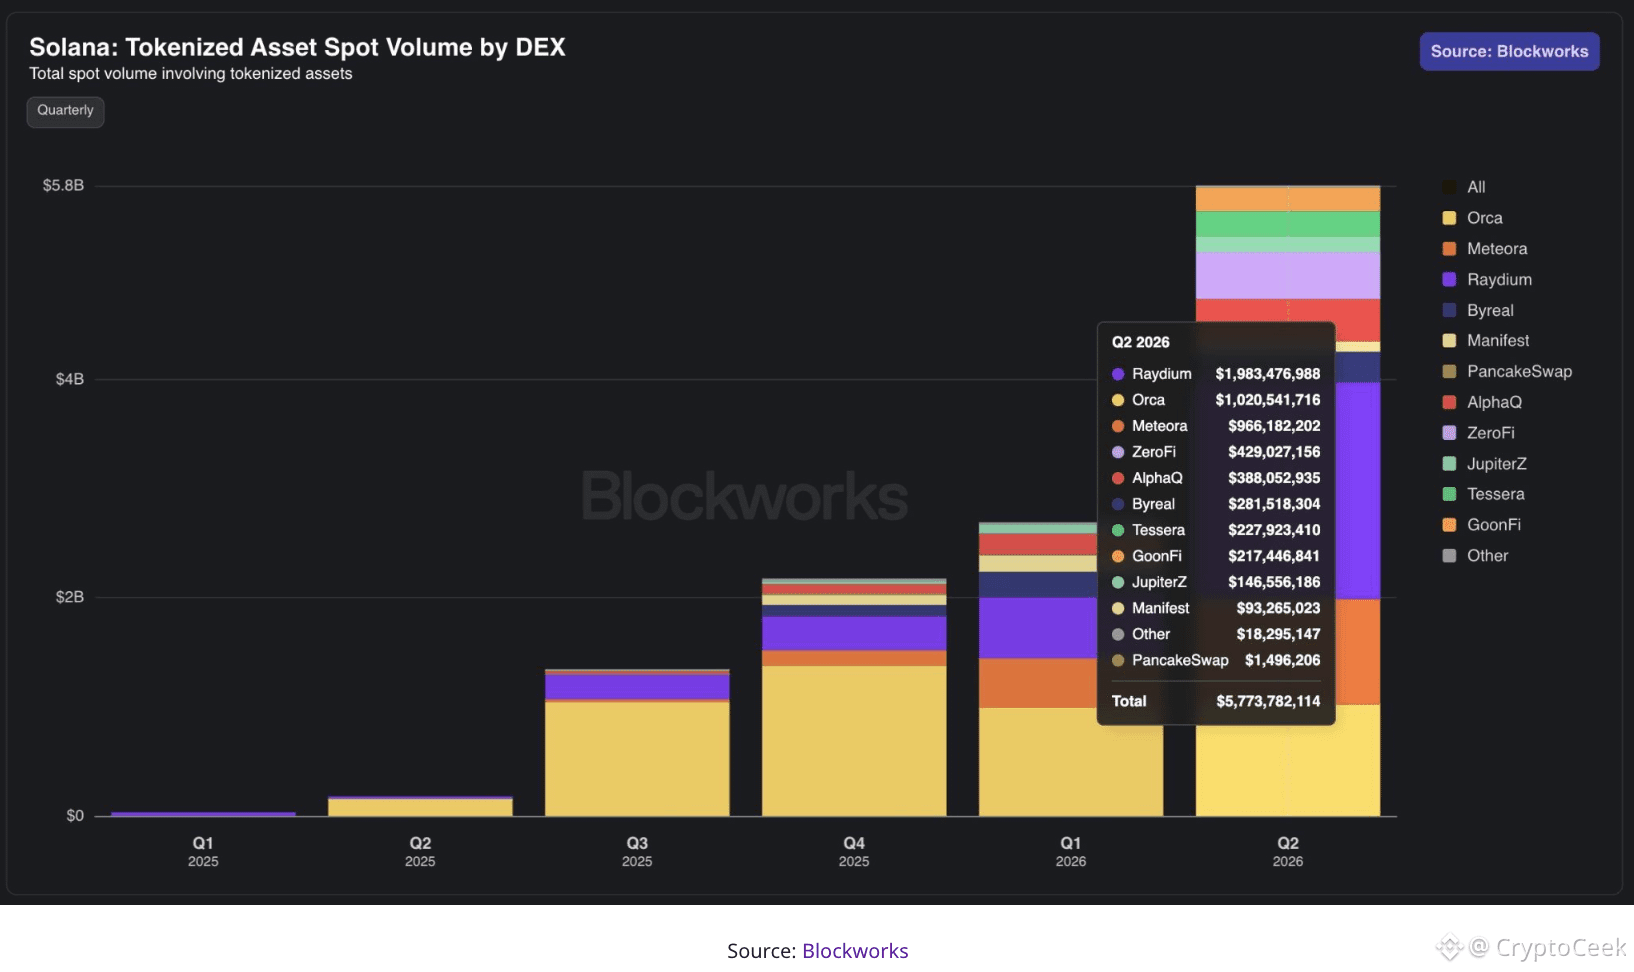Toggle Other series in the legend

pyautogui.click(x=1475, y=556)
